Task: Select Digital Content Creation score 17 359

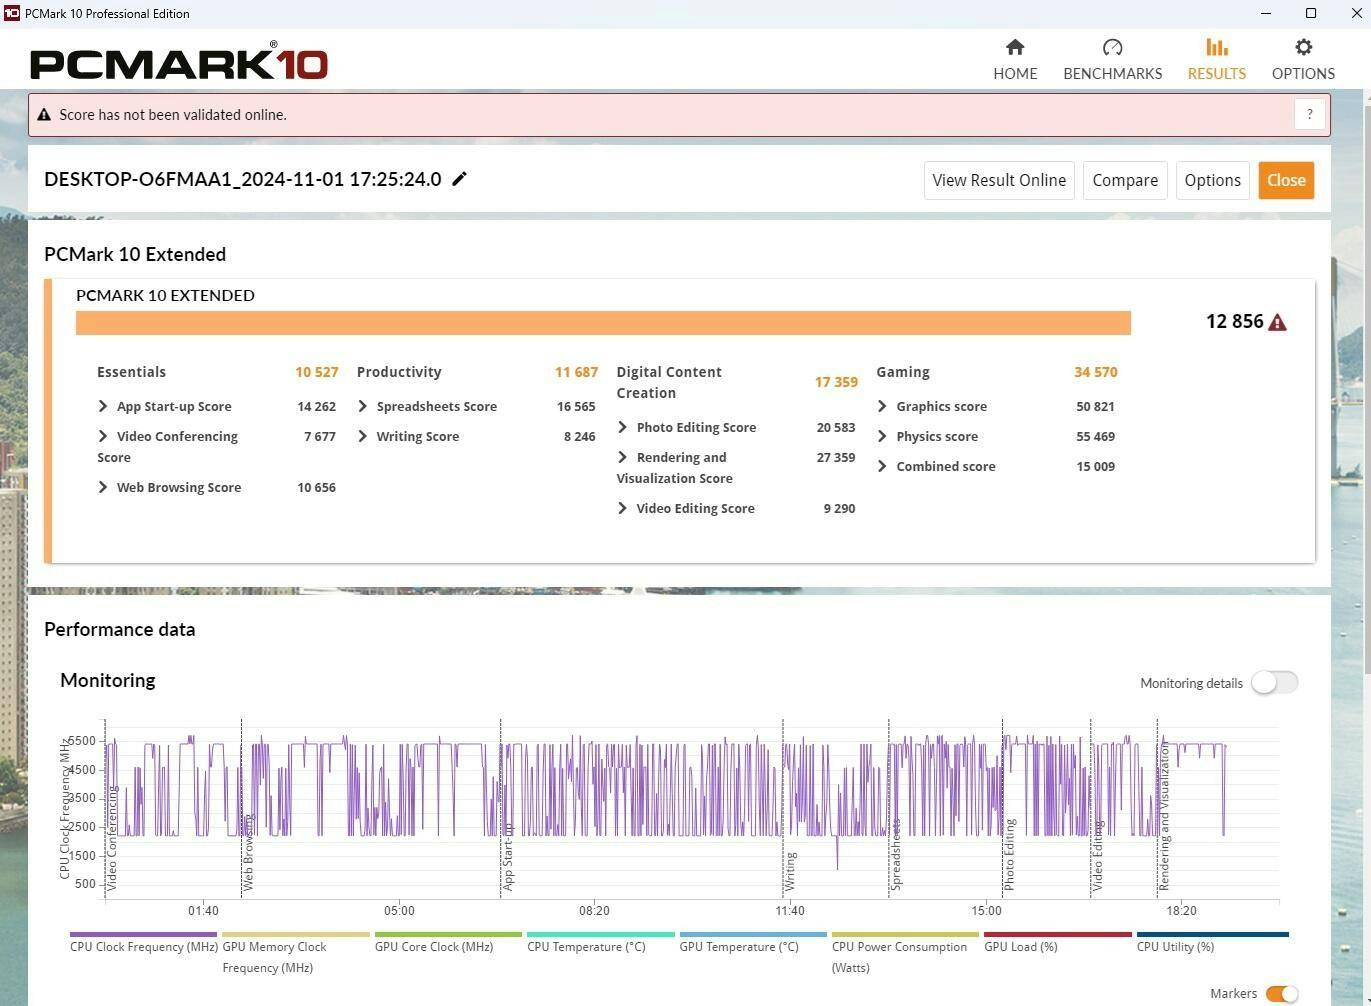Action: pyautogui.click(x=836, y=382)
